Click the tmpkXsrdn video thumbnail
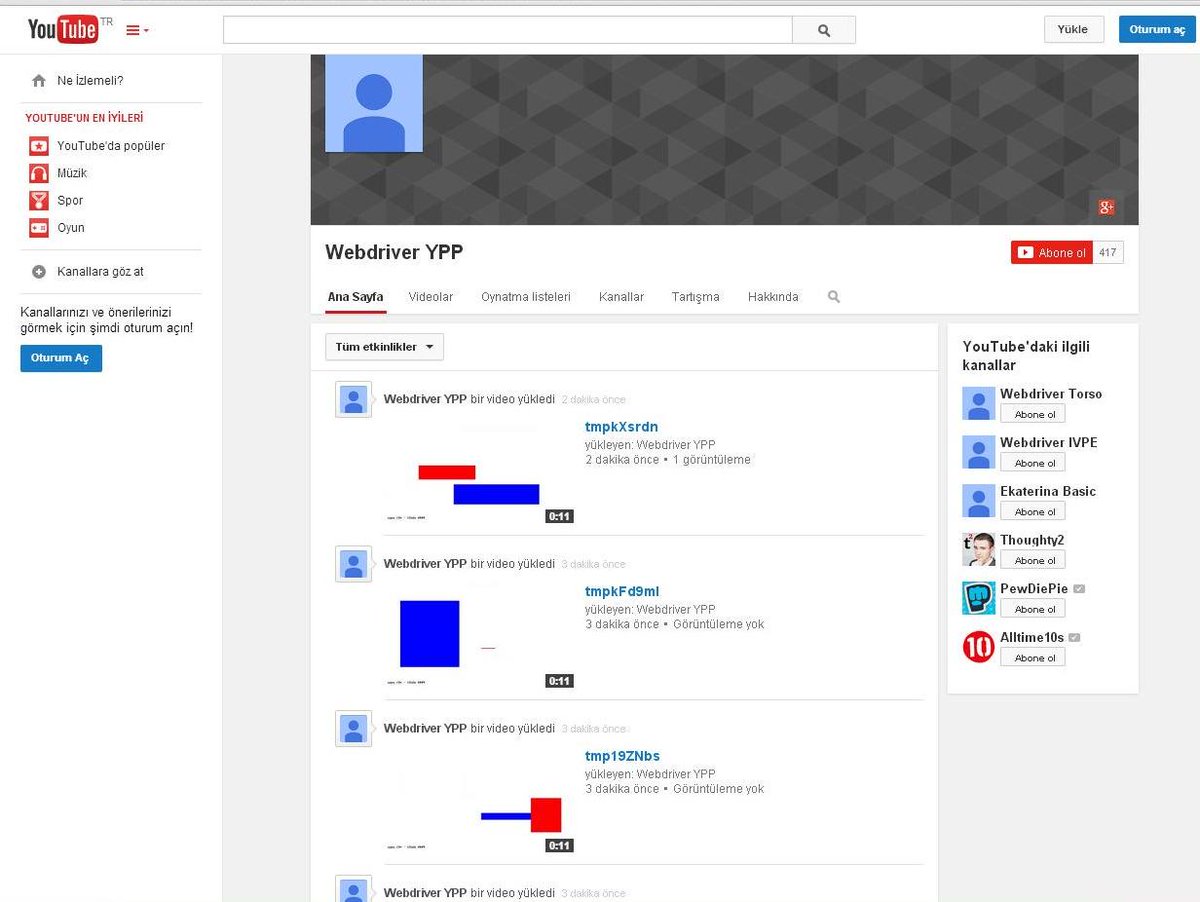Screen dimensions: 1200x902 click(480, 473)
